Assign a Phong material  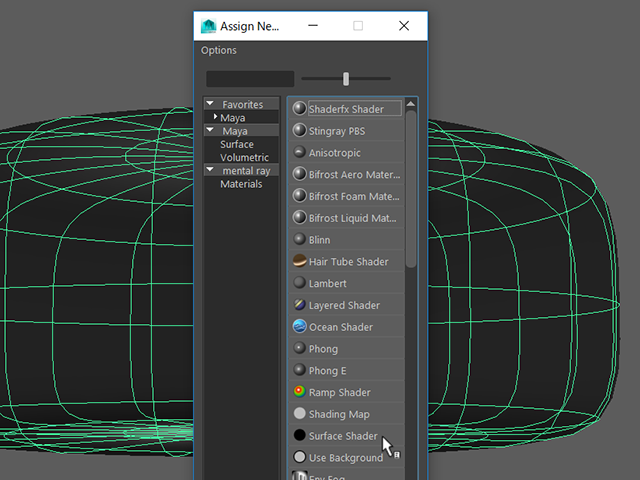coord(347,349)
